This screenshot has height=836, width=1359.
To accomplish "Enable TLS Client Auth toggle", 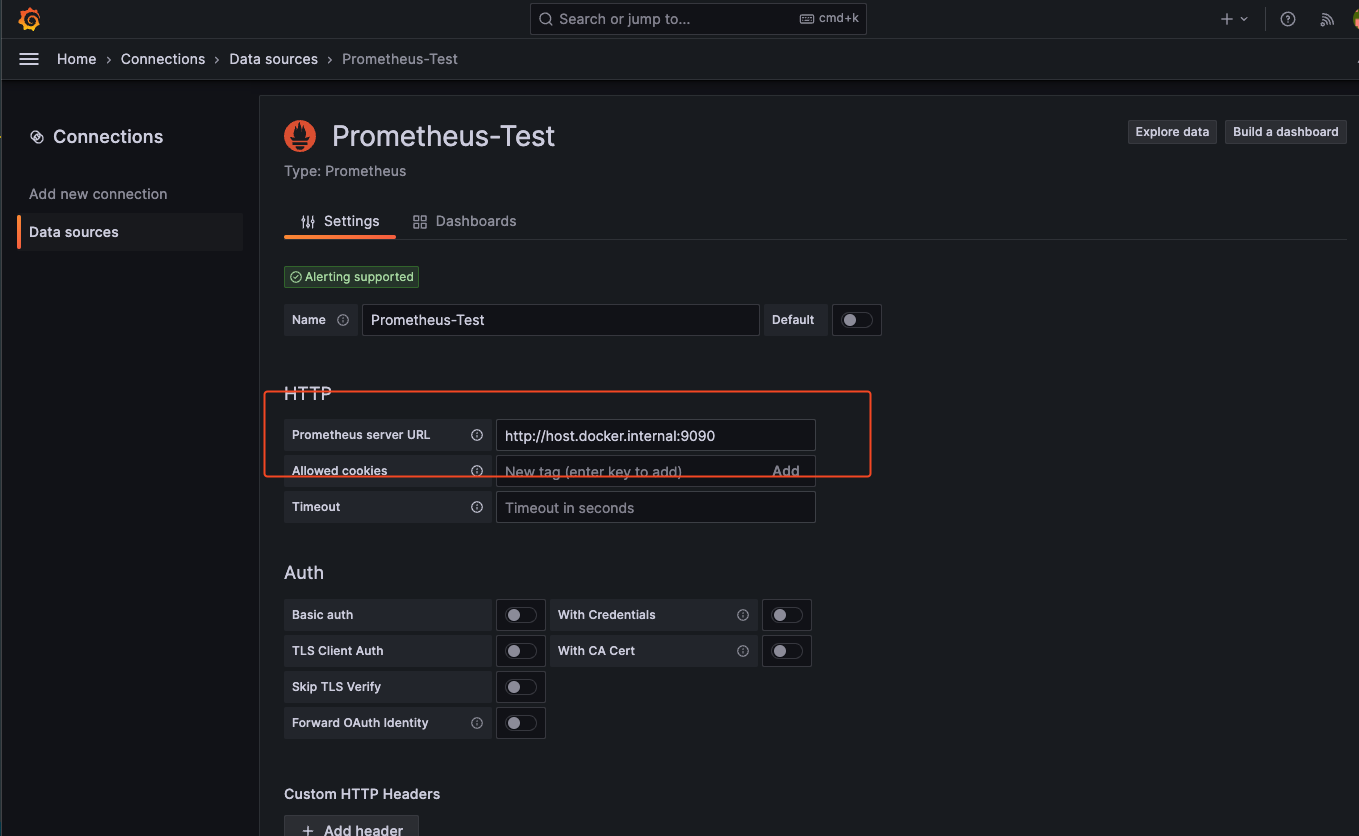I will (521, 651).
